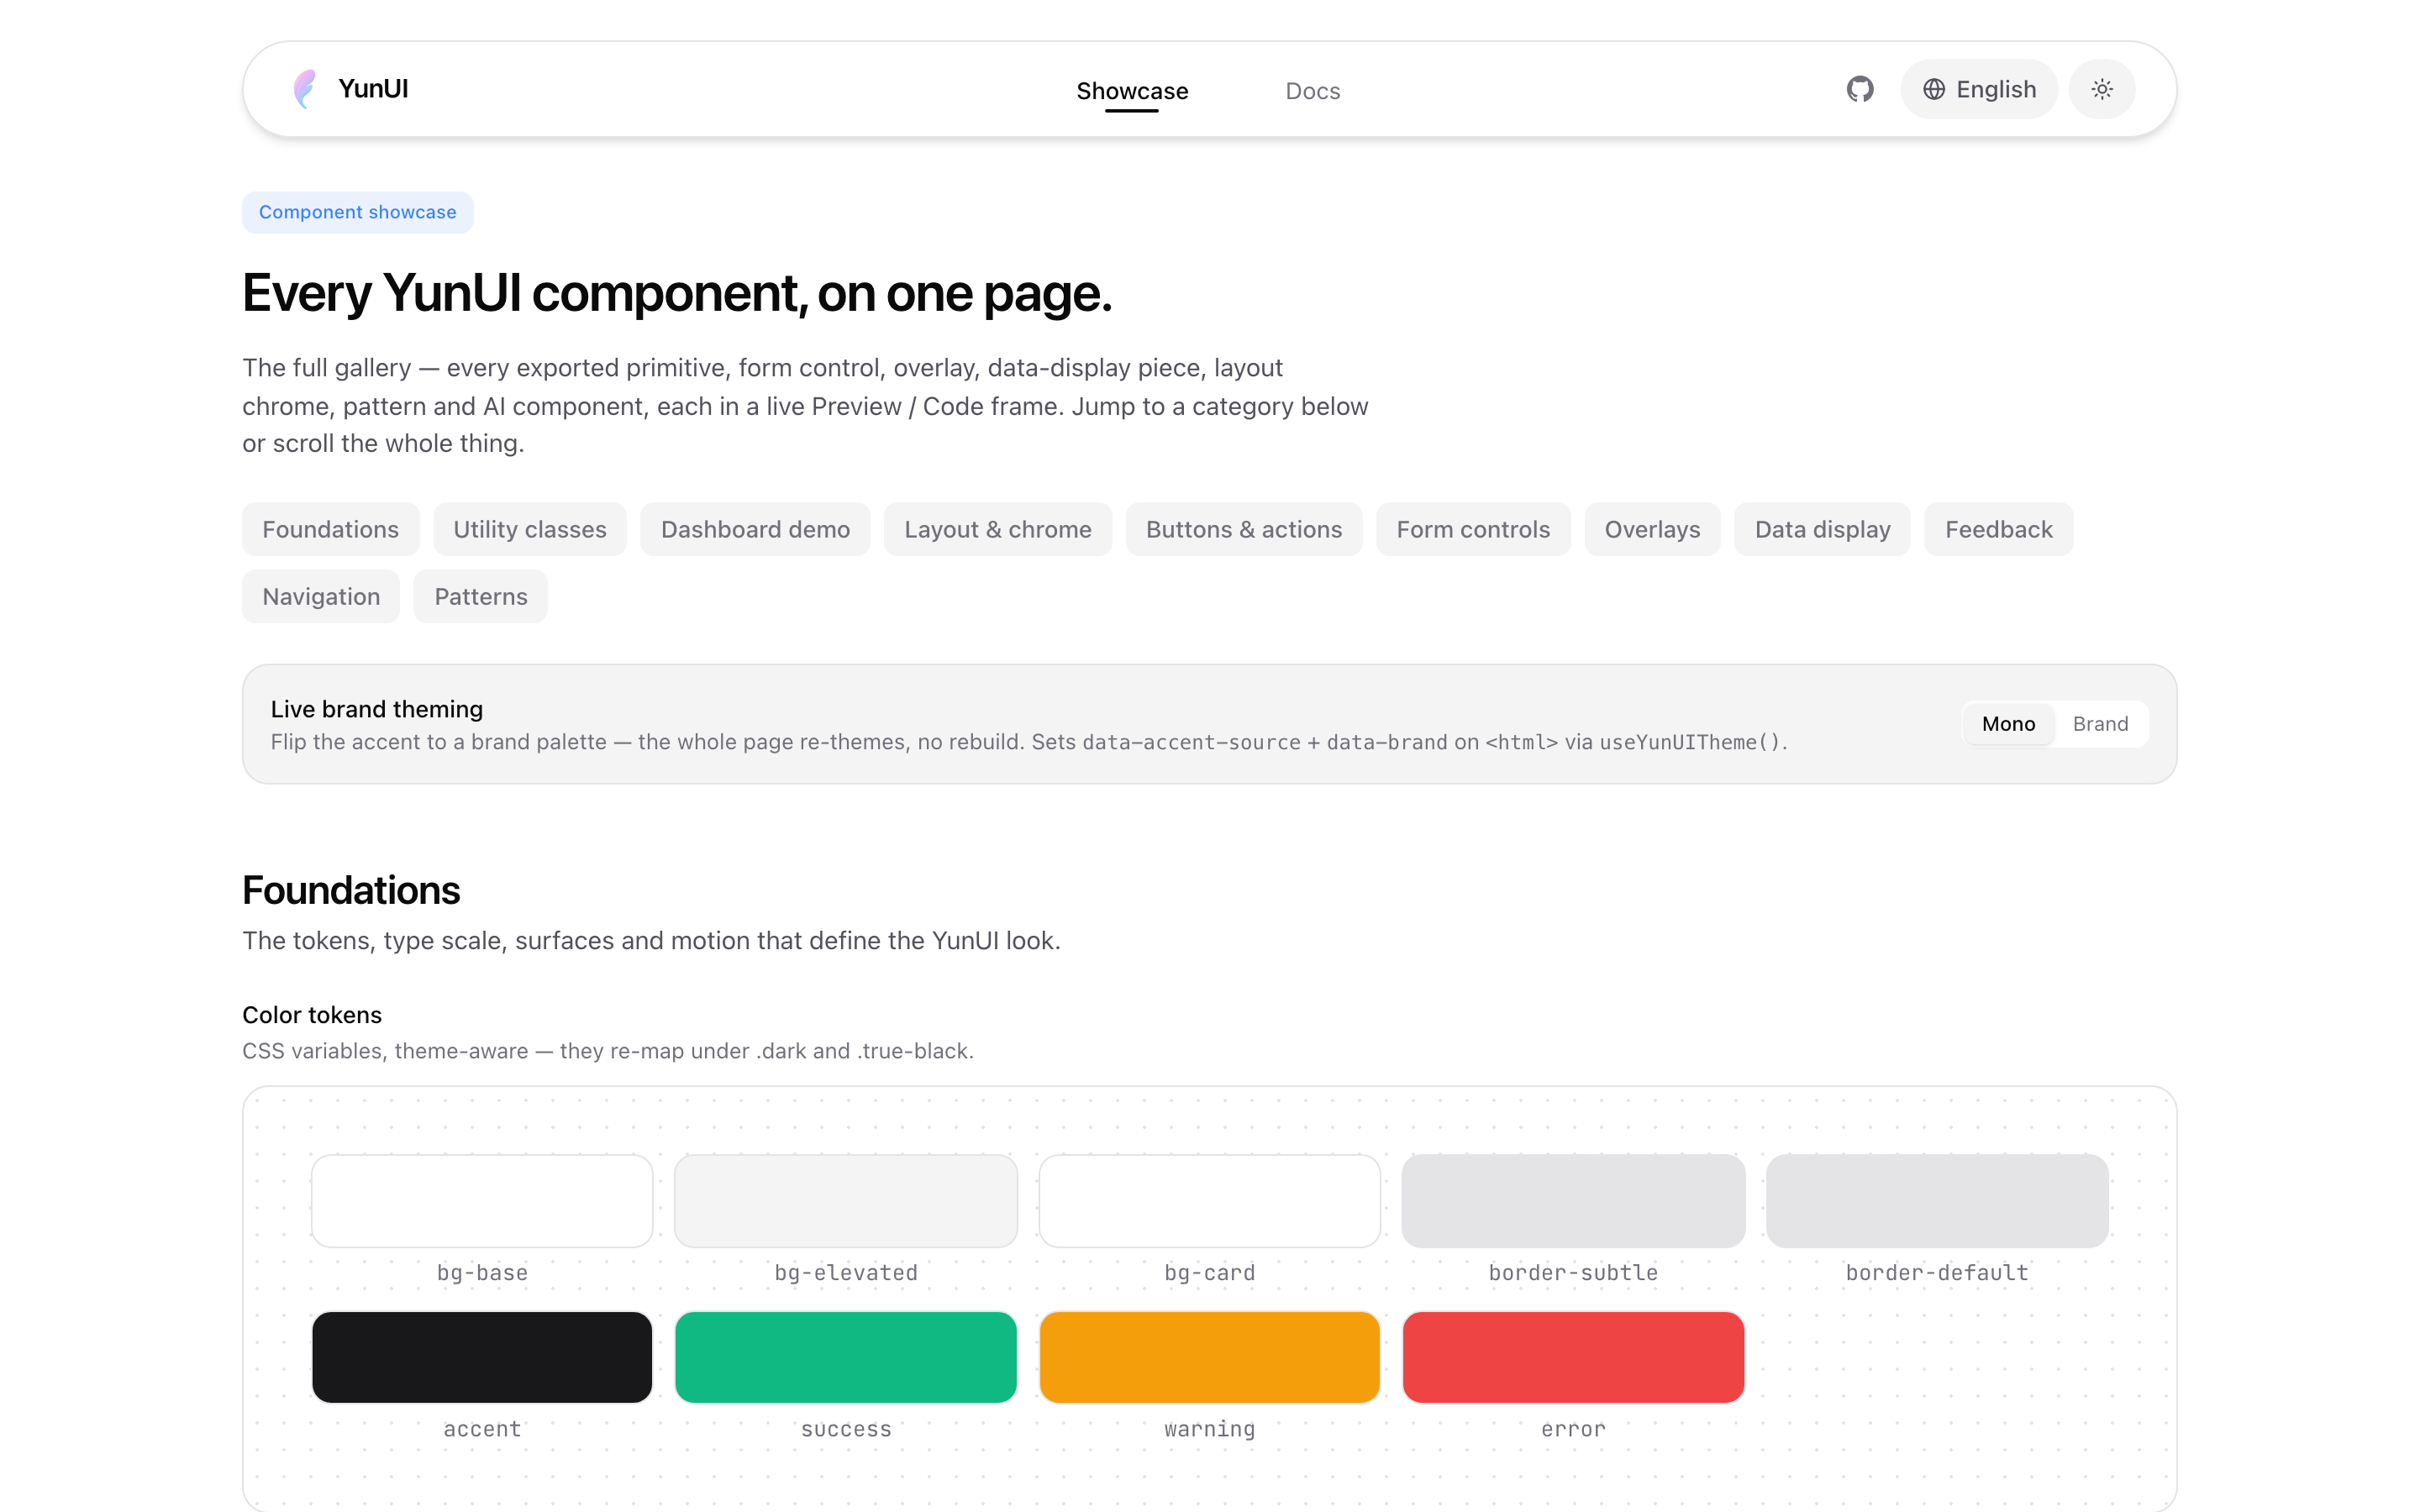Viewport: 2420px width, 1512px height.
Task: Click the border-subtle color swatch
Action: tap(1573, 1201)
